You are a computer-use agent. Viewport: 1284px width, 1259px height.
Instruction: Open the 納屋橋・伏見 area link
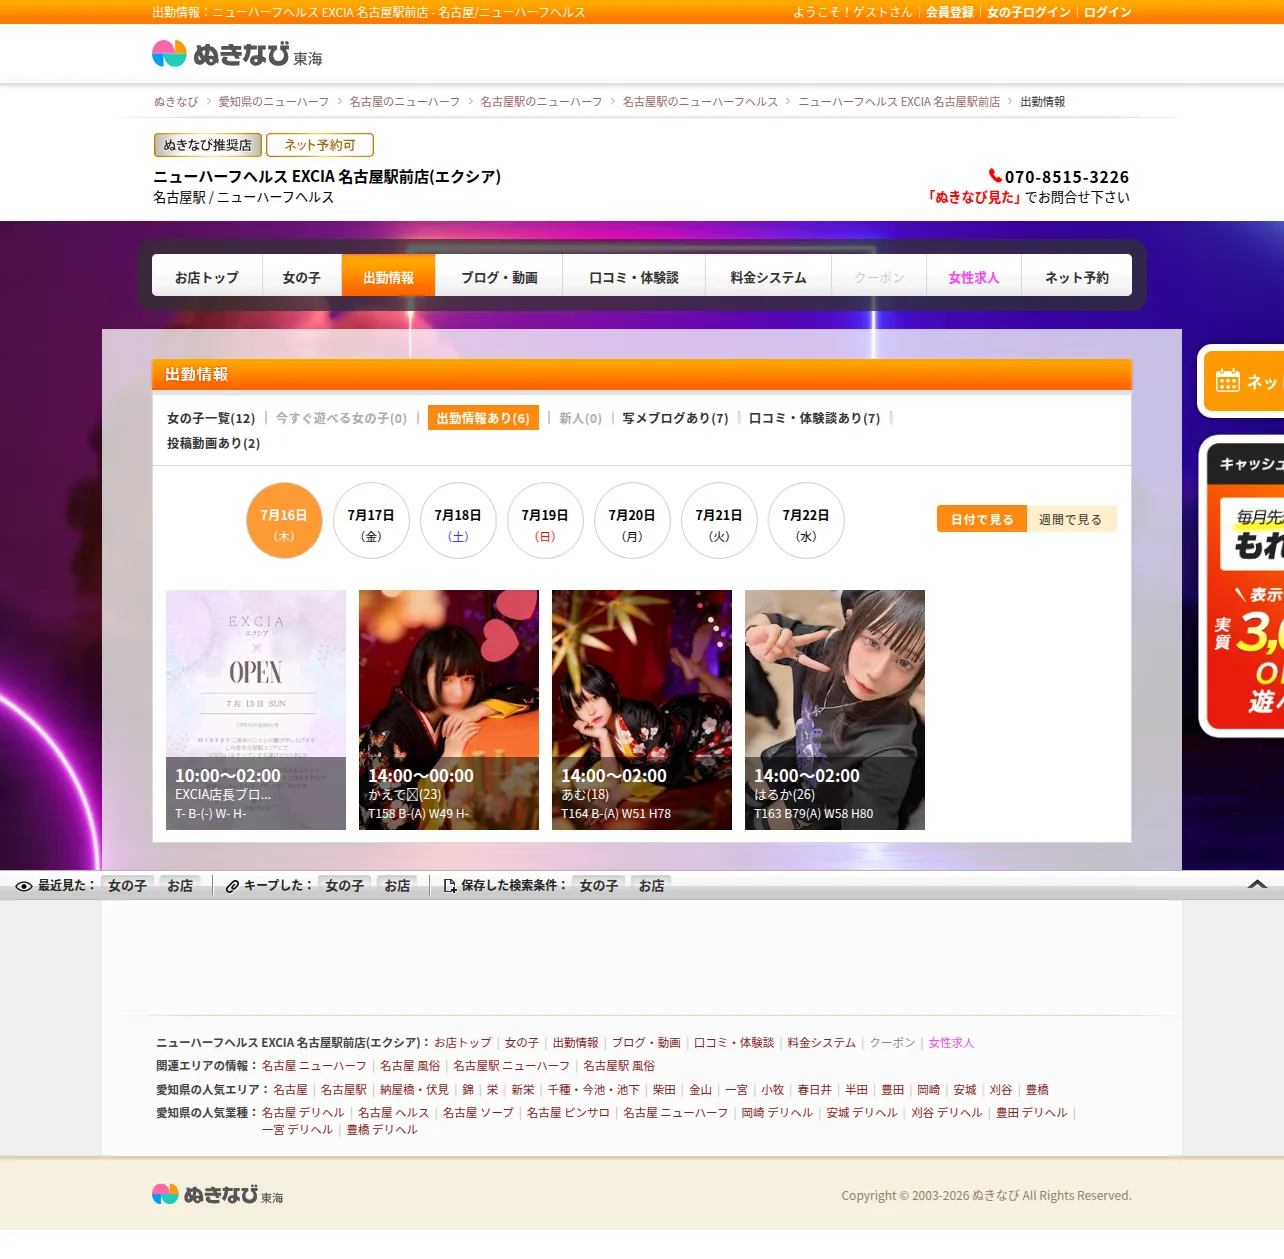[414, 1090]
